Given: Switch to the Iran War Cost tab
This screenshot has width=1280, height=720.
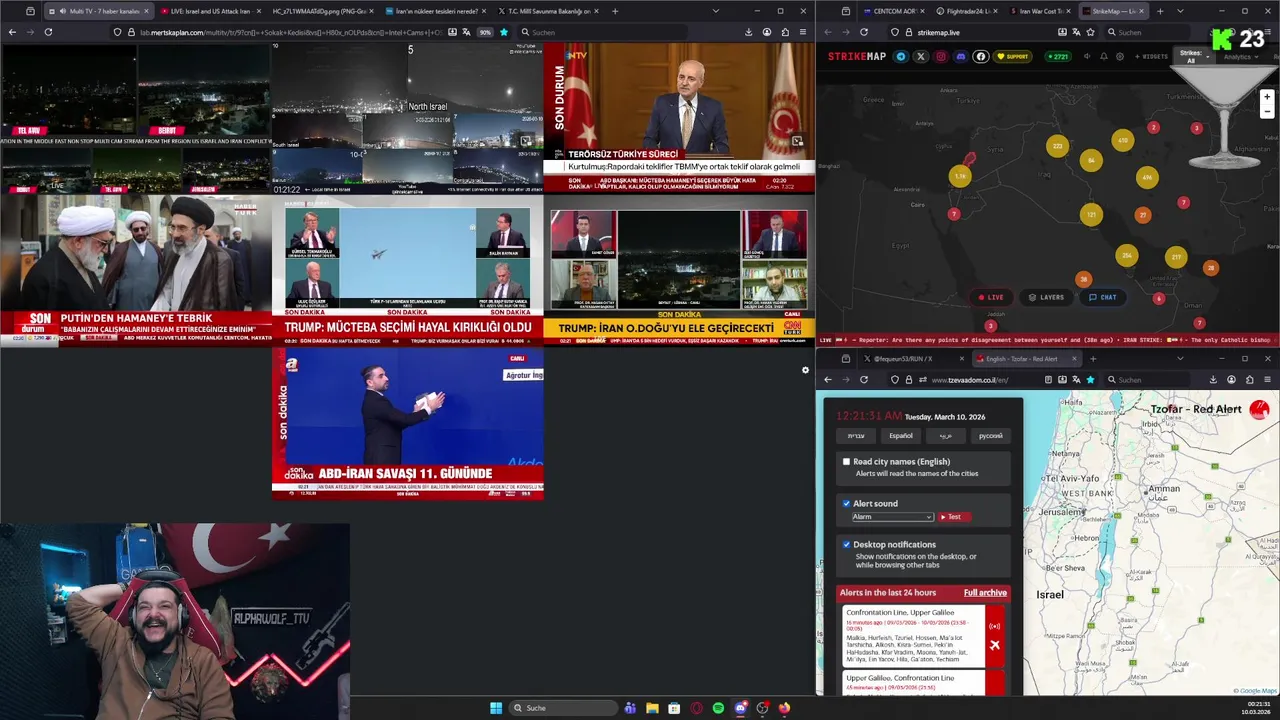Looking at the screenshot, I should (1039, 11).
